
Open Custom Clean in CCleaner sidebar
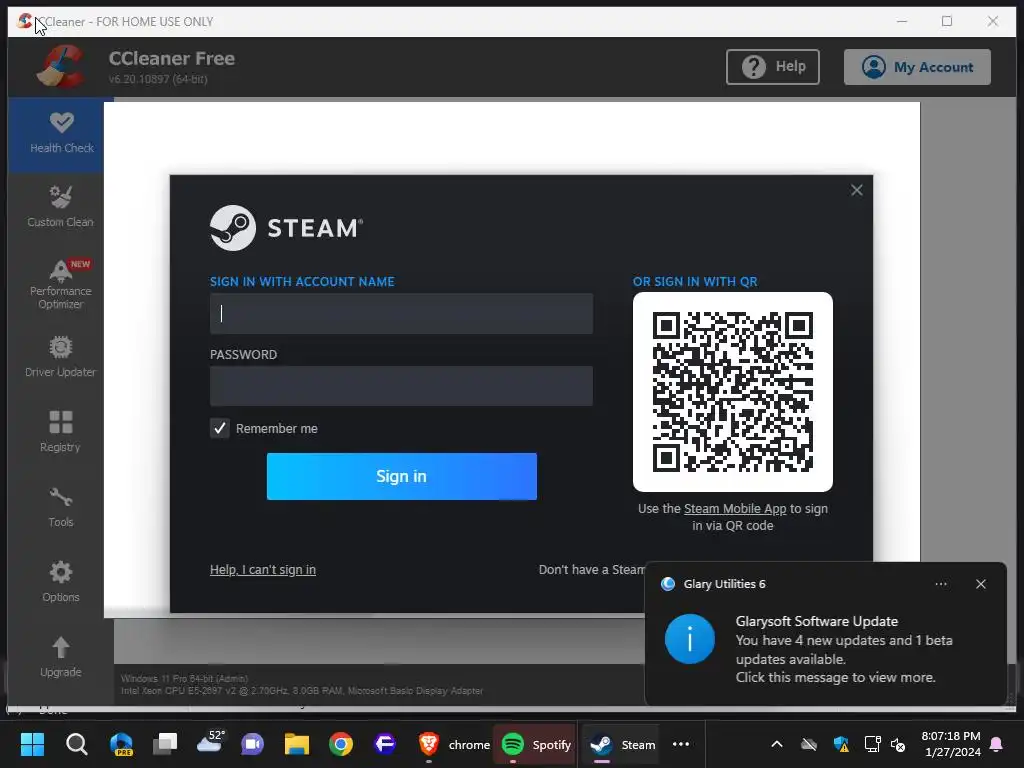[60, 207]
